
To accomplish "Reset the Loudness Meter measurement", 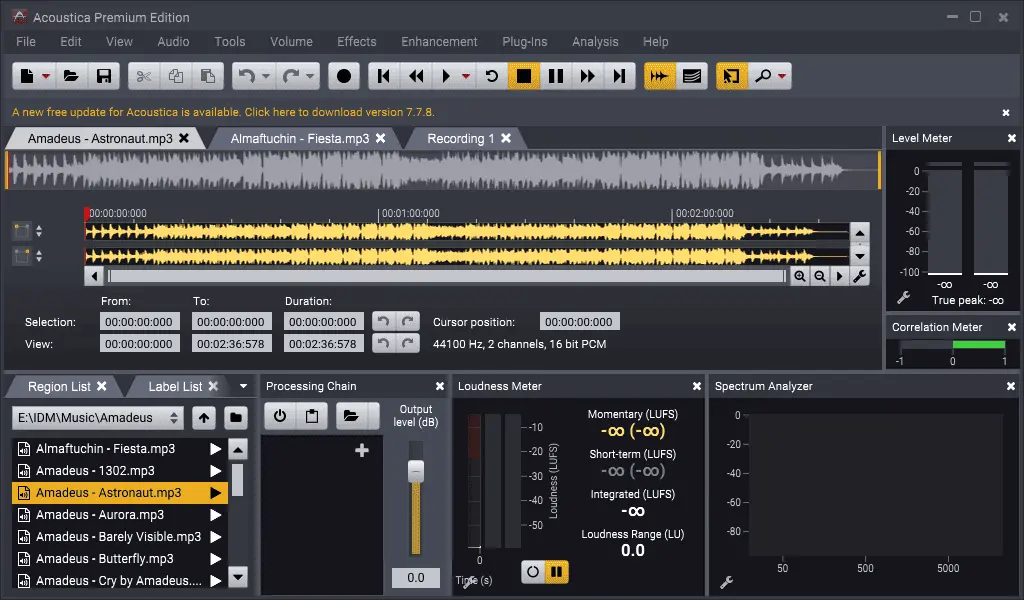I will pyautogui.click(x=533, y=573).
